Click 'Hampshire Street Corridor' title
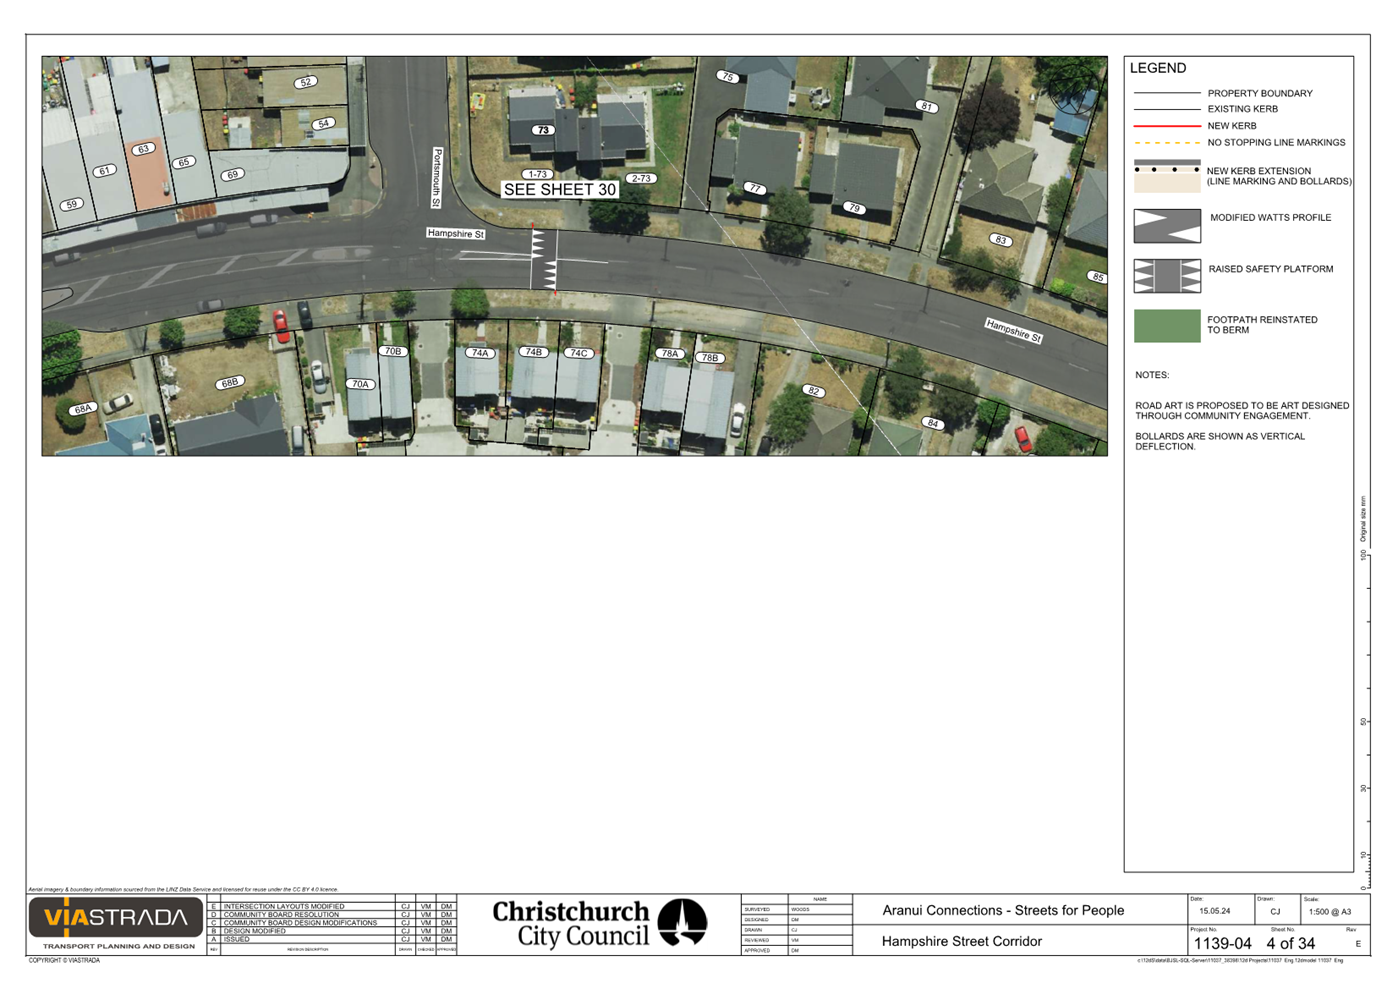The width and height of the screenshot is (1398, 989). coord(962,941)
